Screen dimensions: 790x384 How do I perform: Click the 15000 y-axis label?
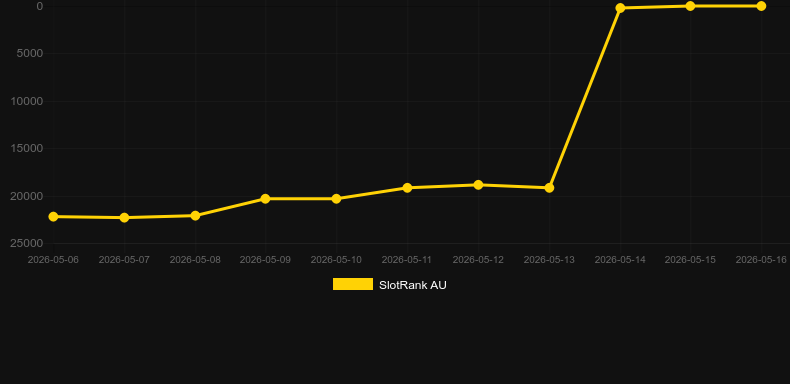pyautogui.click(x=27, y=148)
